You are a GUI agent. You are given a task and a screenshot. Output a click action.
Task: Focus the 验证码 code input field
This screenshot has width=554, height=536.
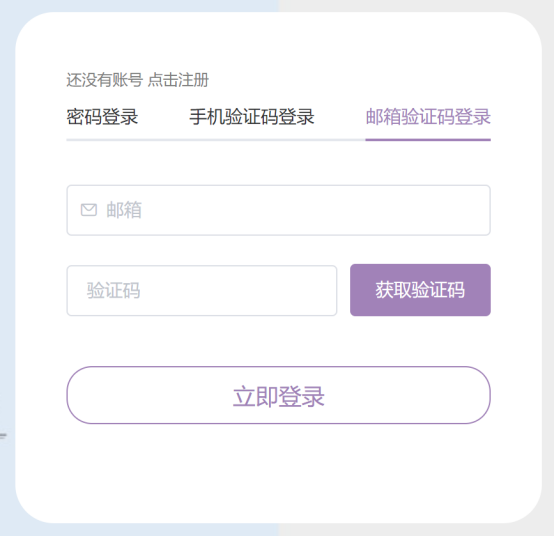(x=202, y=290)
